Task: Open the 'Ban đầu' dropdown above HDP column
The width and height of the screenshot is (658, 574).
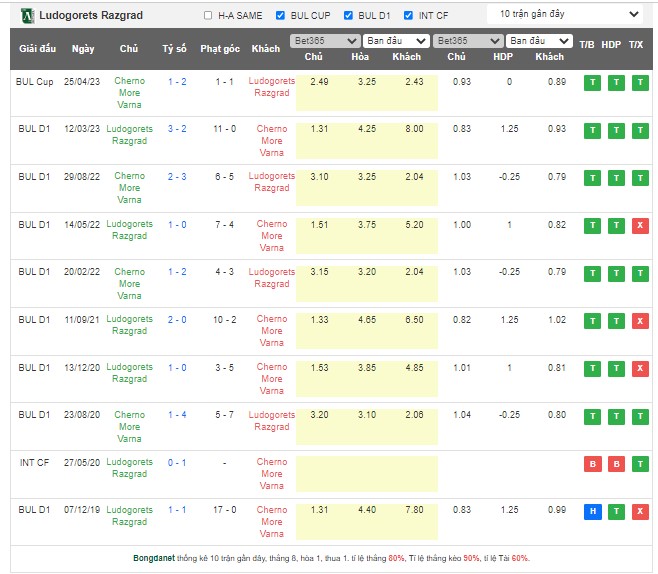Action: click(539, 41)
